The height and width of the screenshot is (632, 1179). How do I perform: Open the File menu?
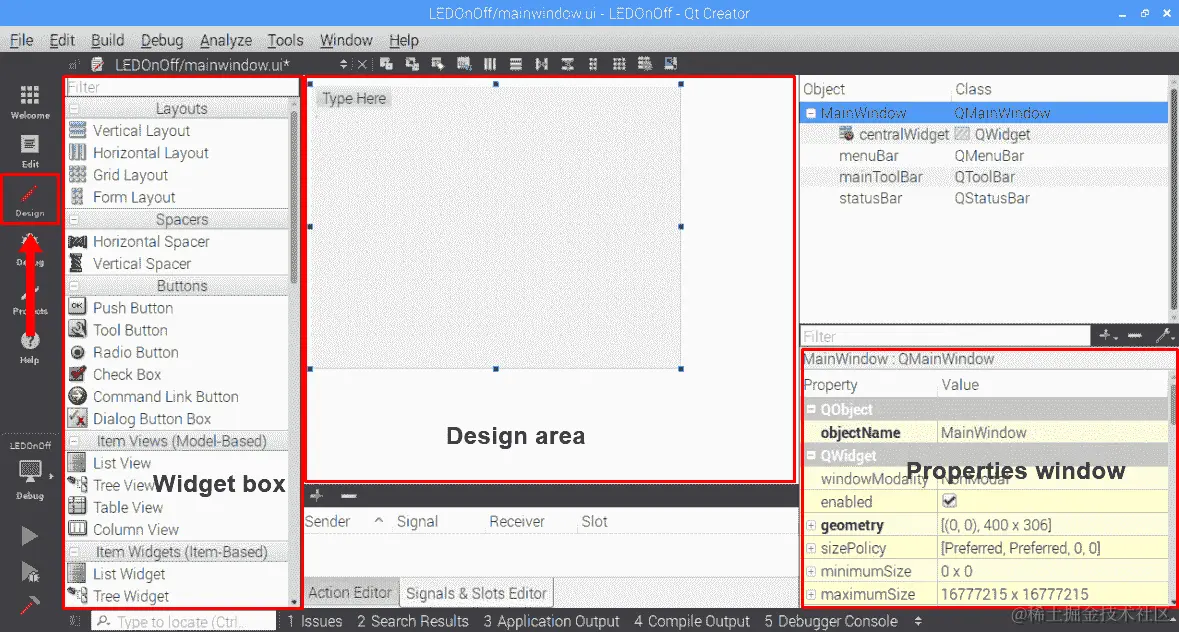click(21, 40)
